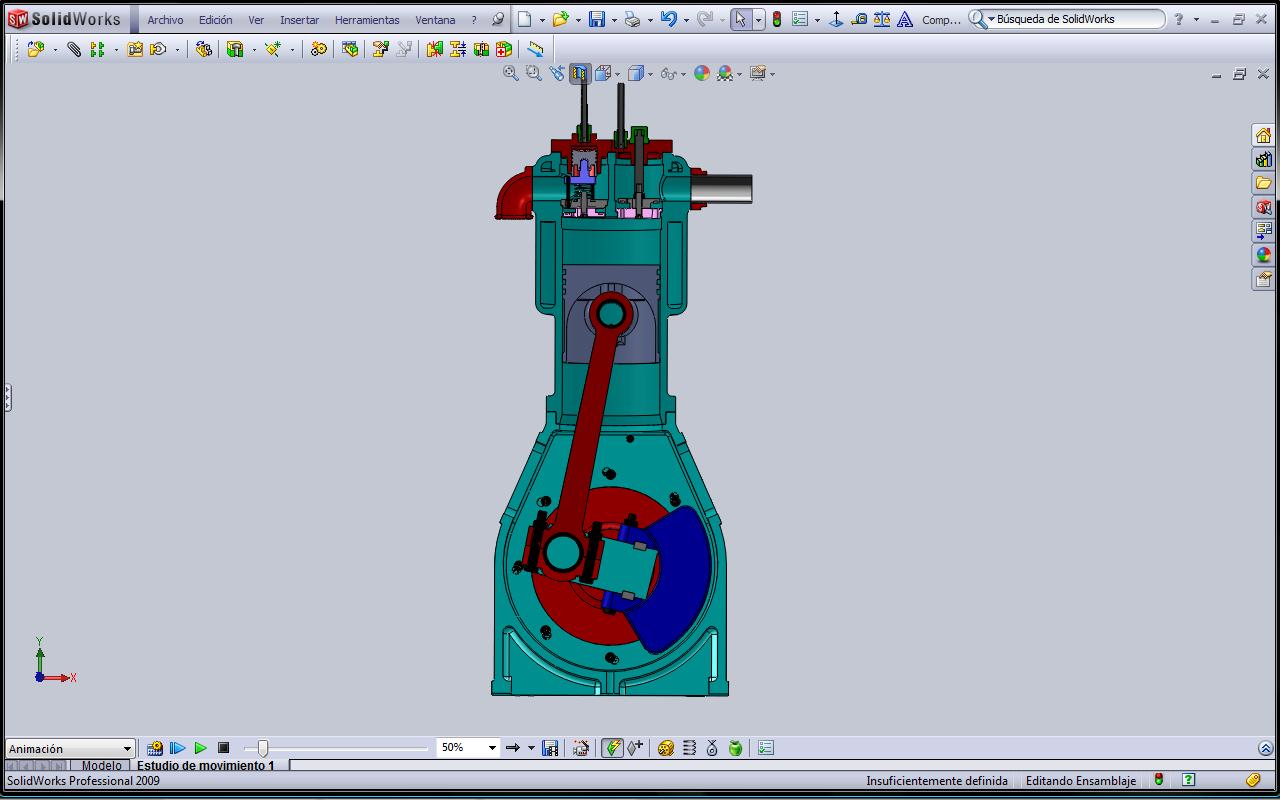Click the Save animation film icon
Viewport: 1280px width, 800px height.
pyautogui.click(x=550, y=748)
